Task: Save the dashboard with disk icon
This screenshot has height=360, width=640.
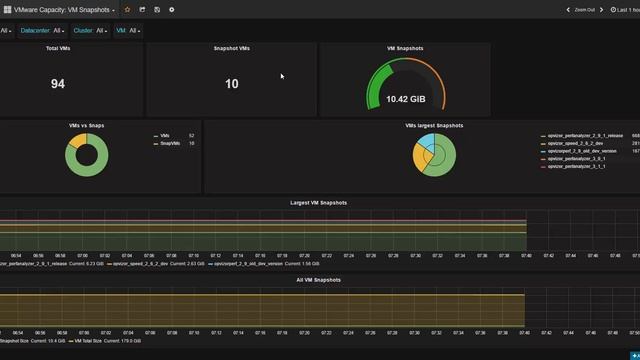Action: point(157,9)
